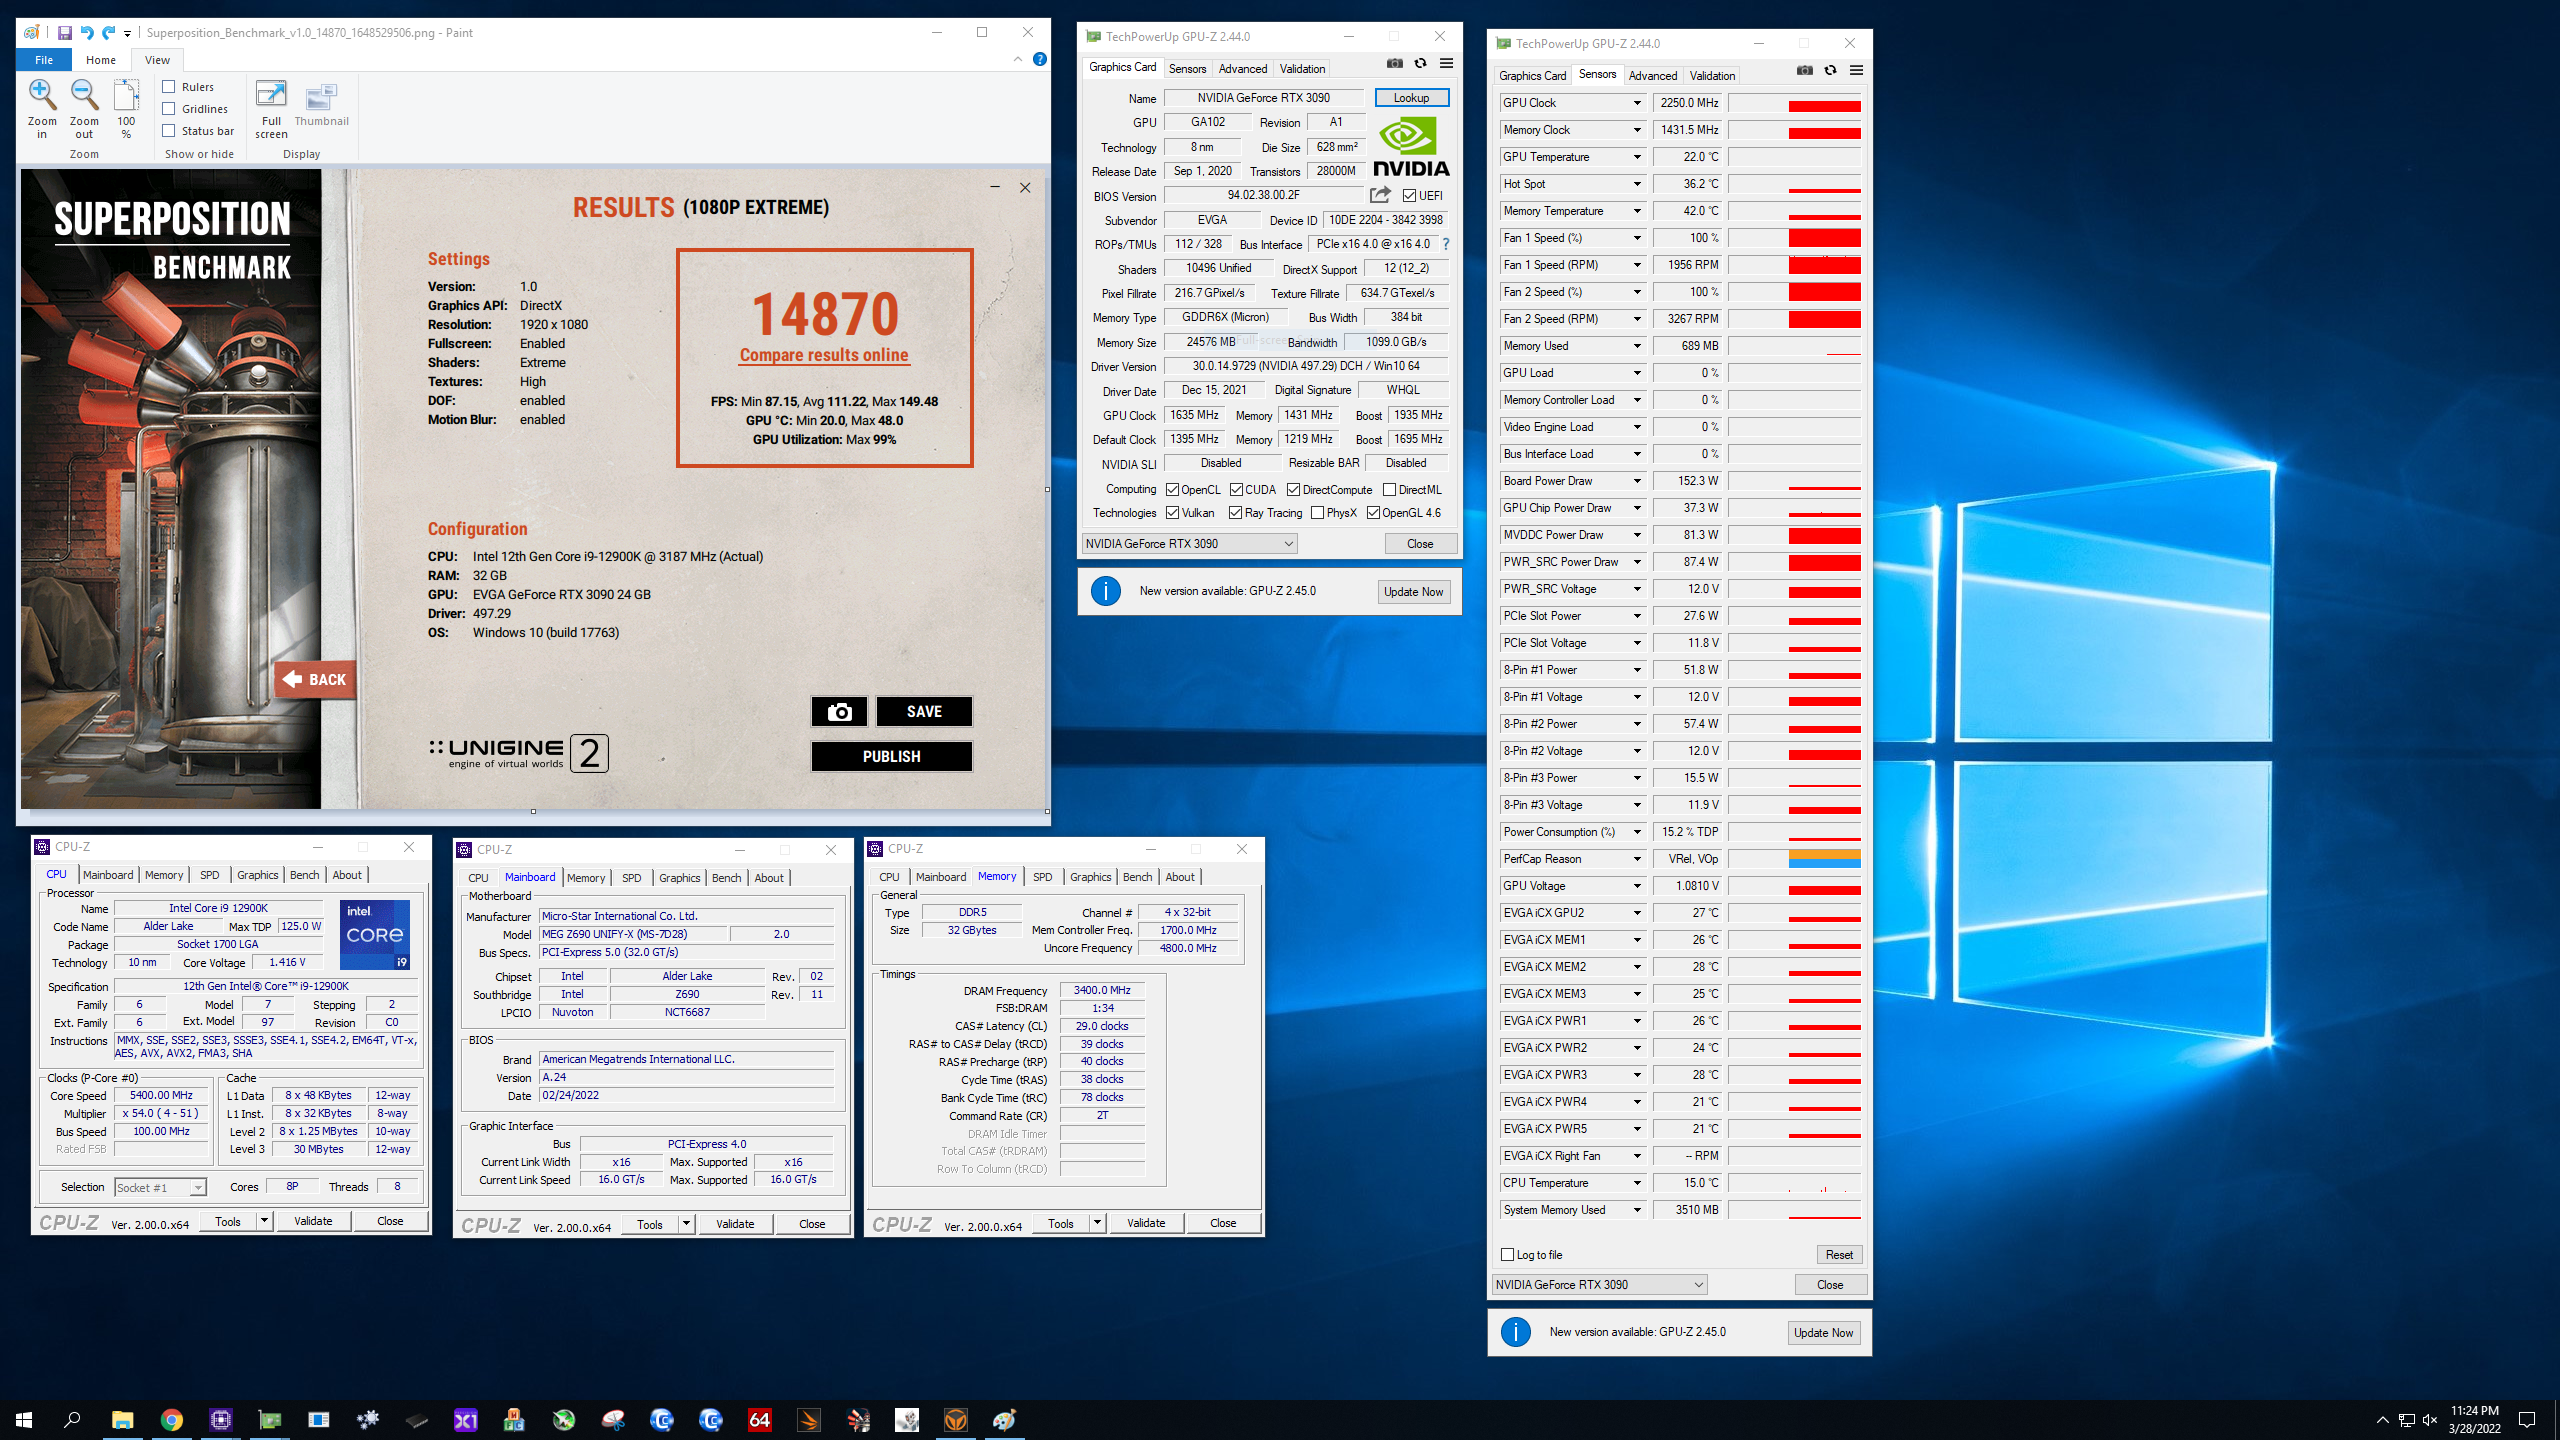This screenshot has height=1440, width=2560.
Task: Click camera icon in GPU-Z Sensors window
Action: tap(1805, 70)
